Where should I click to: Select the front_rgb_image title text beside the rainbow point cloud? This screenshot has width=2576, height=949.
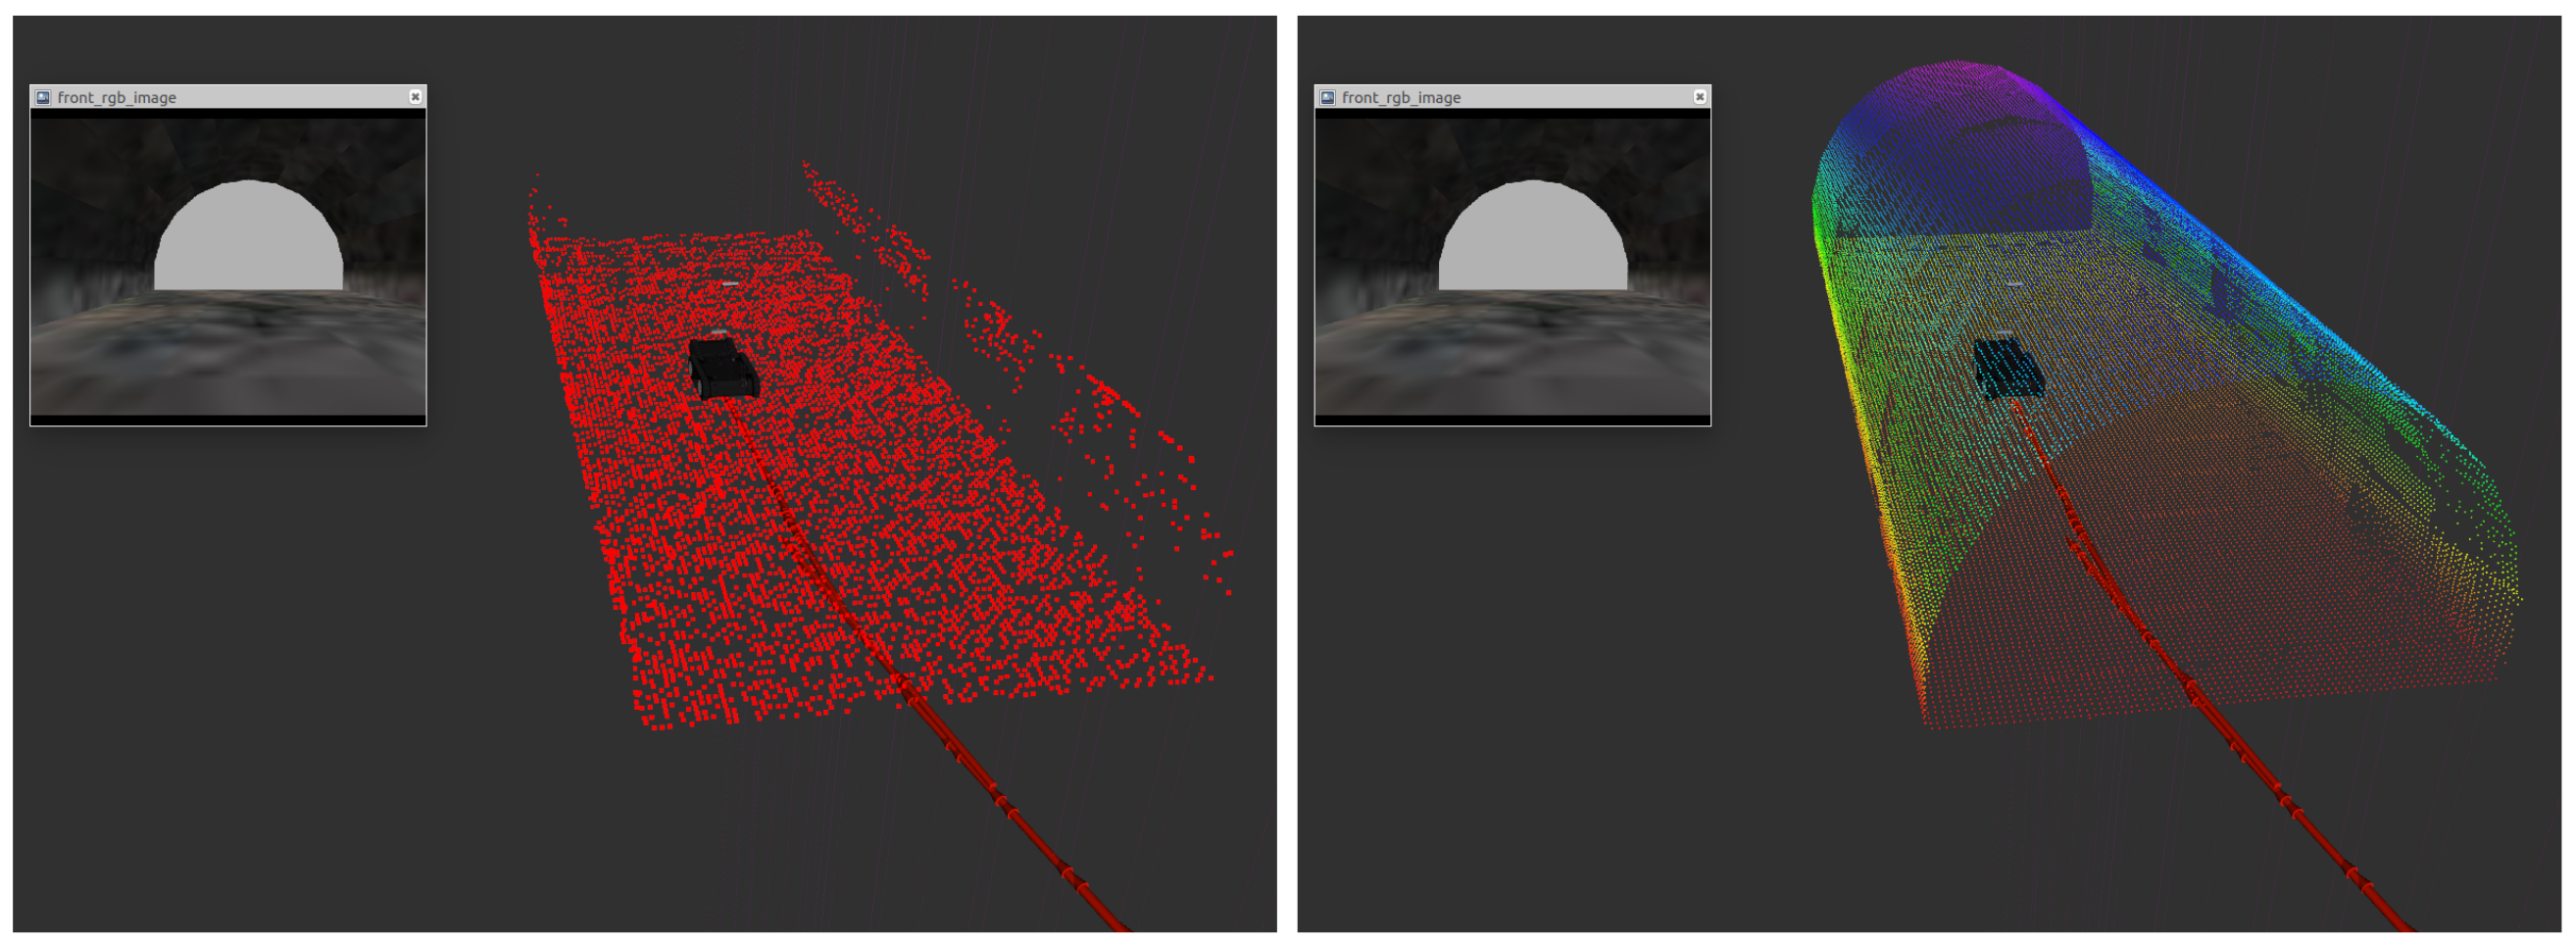pyautogui.click(x=1401, y=98)
